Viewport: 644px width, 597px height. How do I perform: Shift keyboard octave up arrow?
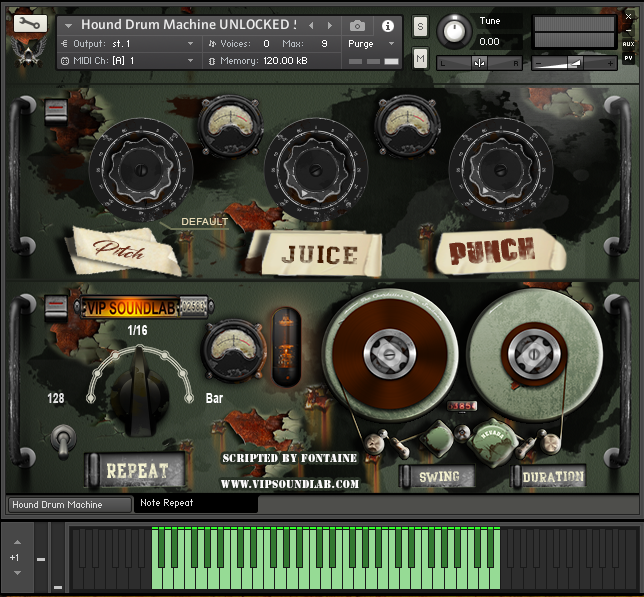[17, 542]
